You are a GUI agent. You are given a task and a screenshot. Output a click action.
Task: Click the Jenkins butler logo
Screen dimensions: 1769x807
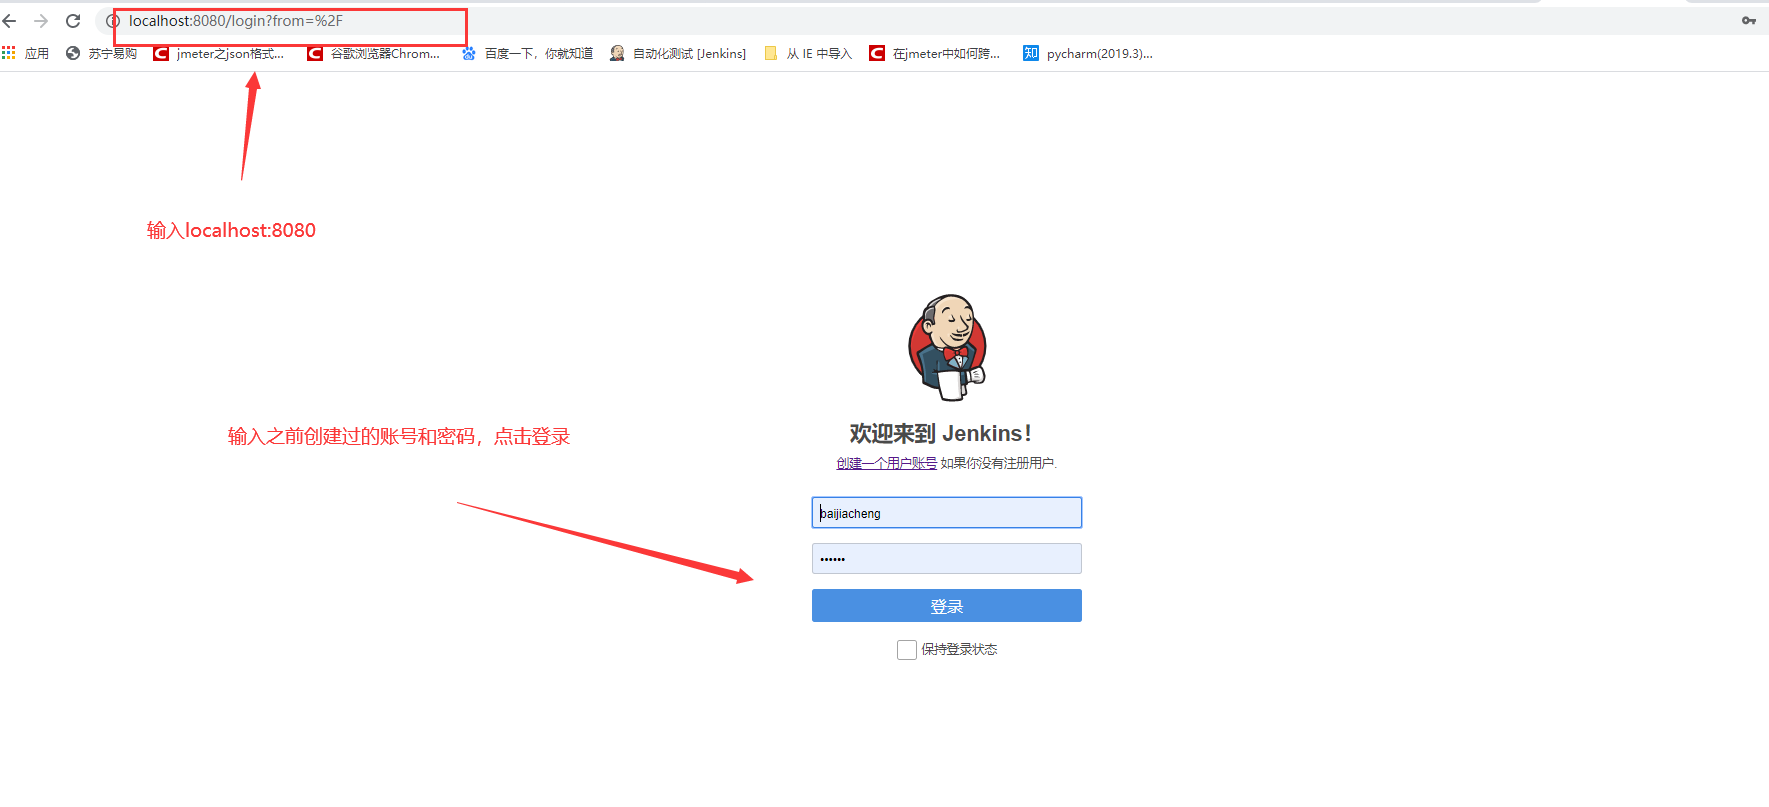click(x=947, y=348)
